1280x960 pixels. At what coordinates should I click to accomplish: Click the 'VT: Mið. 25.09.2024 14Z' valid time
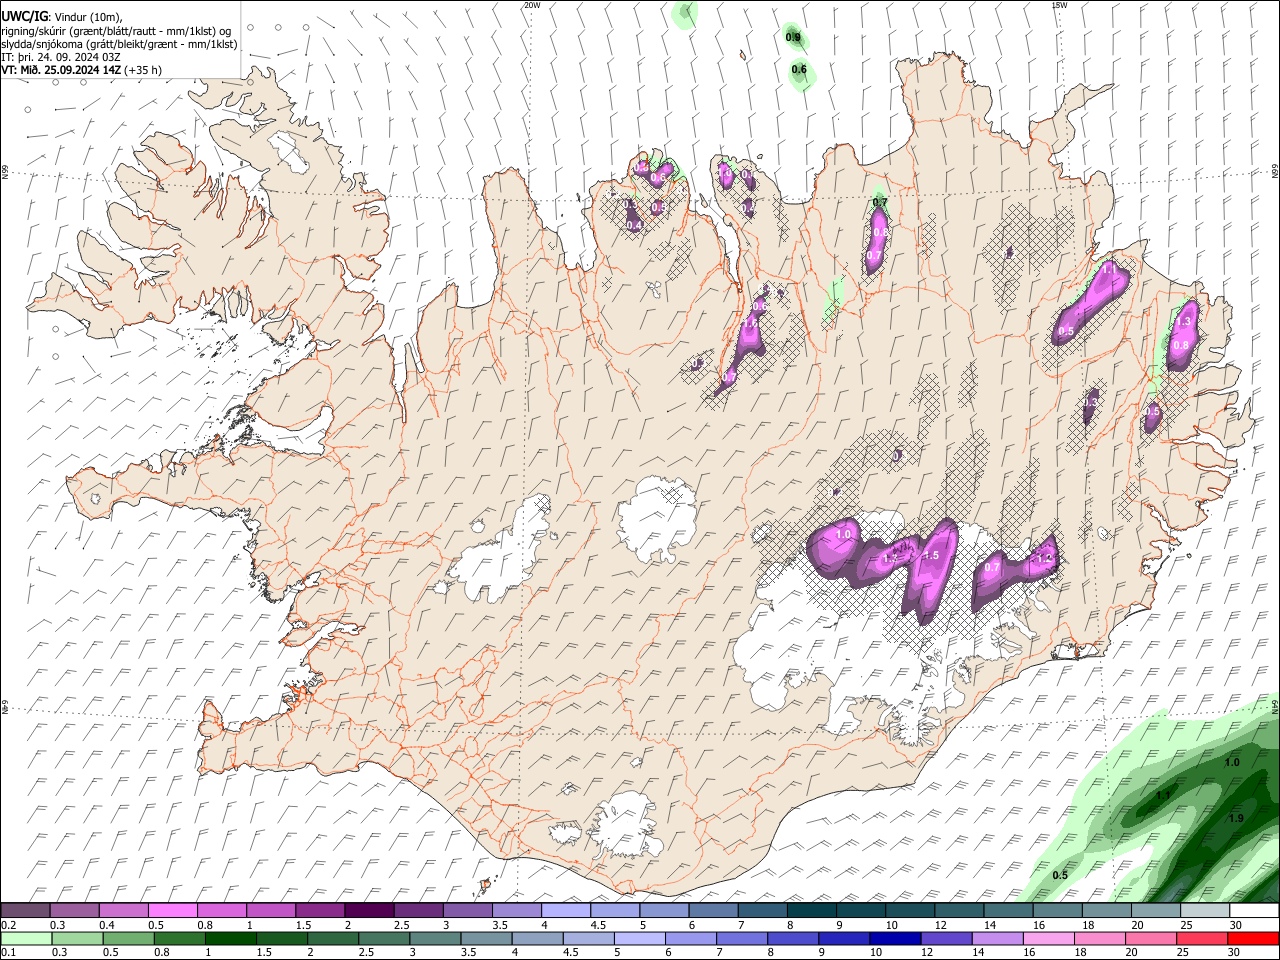62,70
